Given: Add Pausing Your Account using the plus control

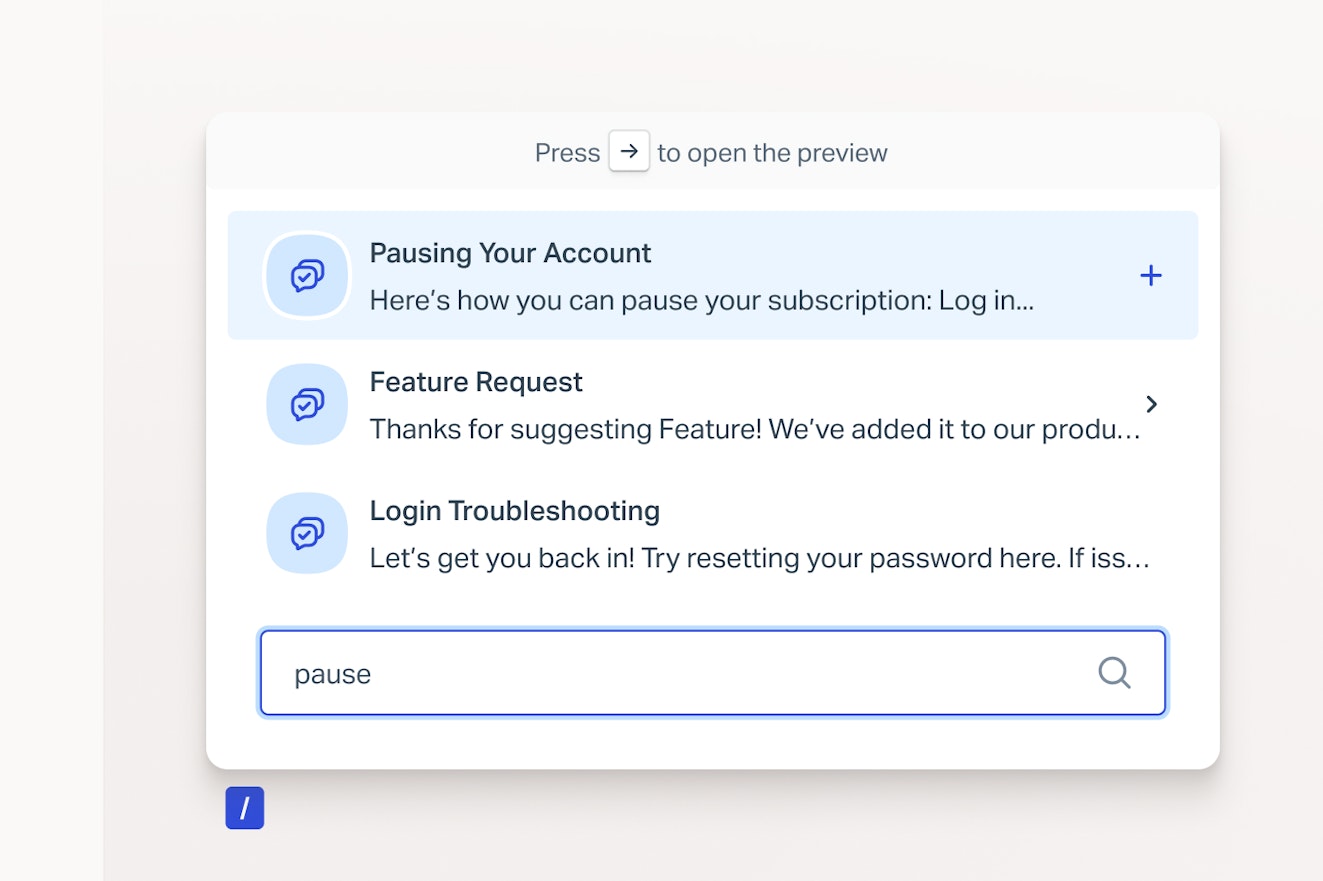Looking at the screenshot, I should tap(1151, 275).
